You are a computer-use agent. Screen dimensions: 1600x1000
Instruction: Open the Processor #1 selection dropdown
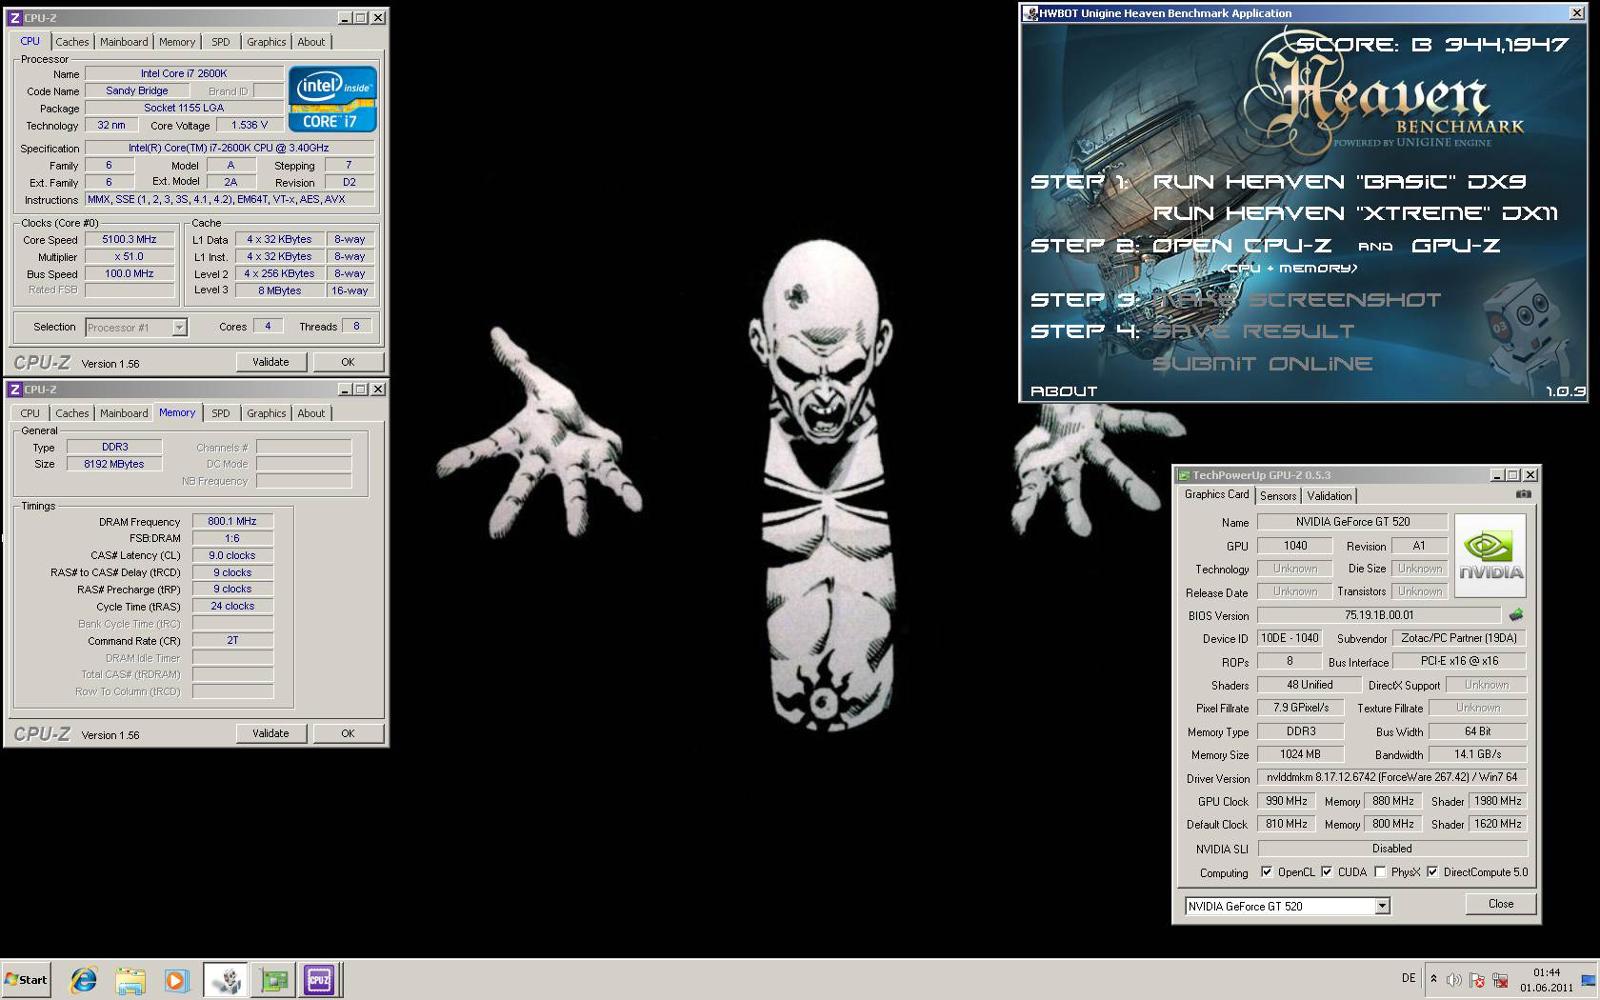(x=179, y=327)
